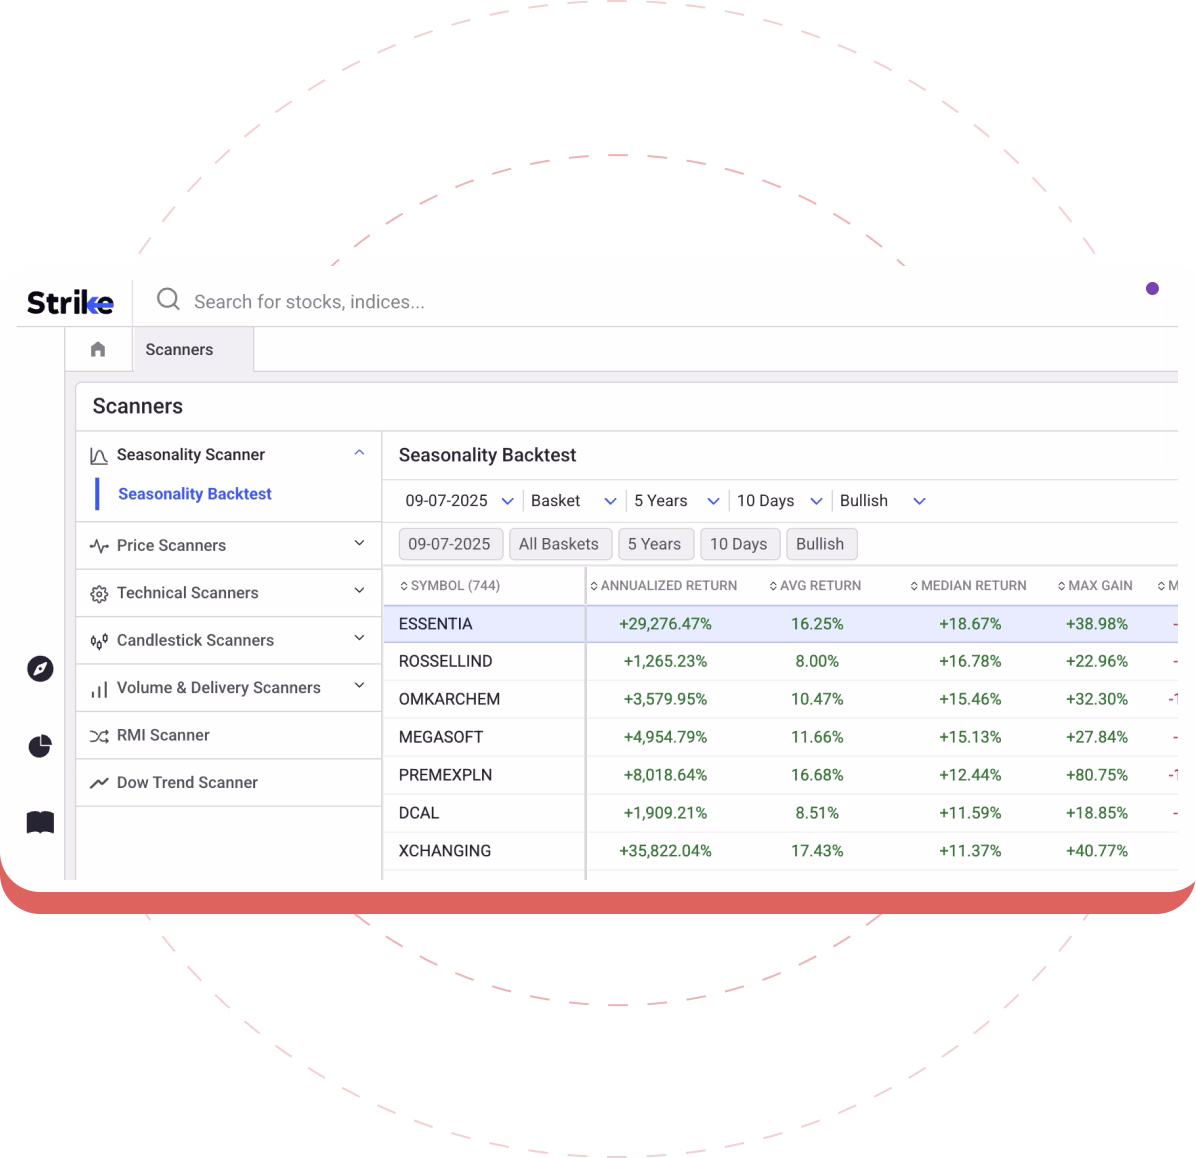1196x1158 pixels.
Task: Expand the Price Scanners section
Action: coord(359,544)
